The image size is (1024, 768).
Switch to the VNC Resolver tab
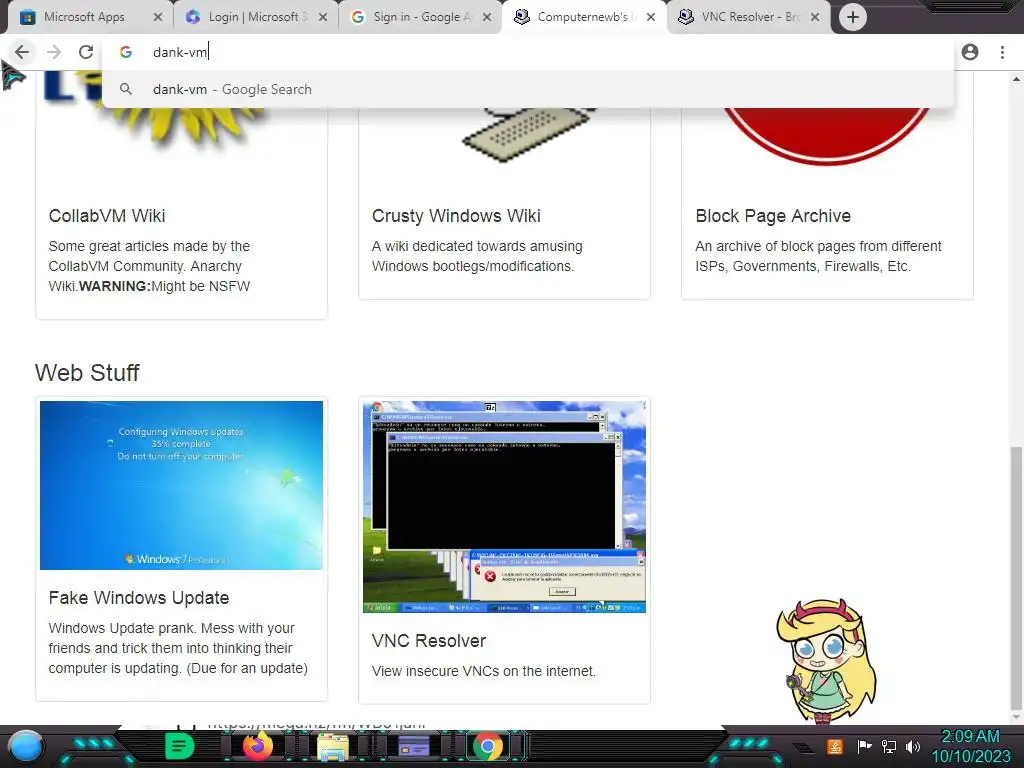coord(746,17)
